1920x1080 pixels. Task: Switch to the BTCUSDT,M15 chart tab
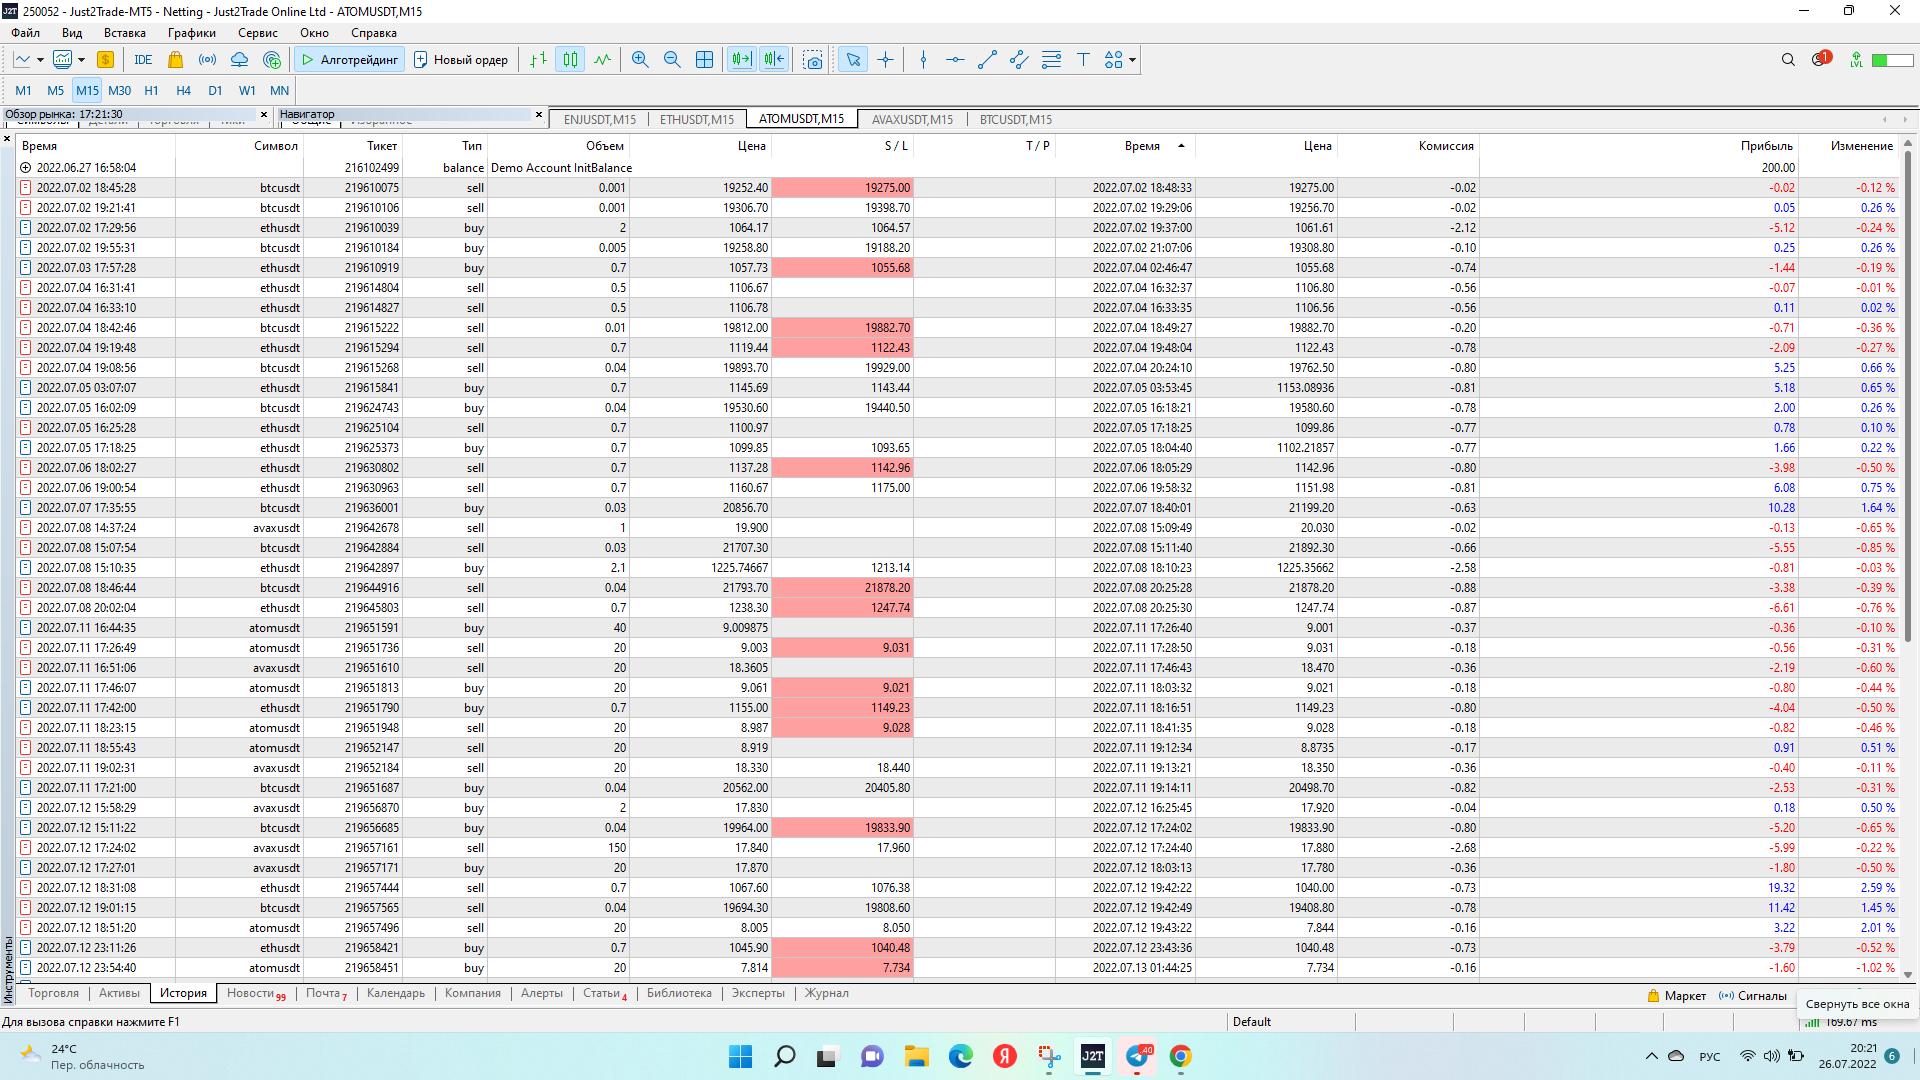(1015, 119)
